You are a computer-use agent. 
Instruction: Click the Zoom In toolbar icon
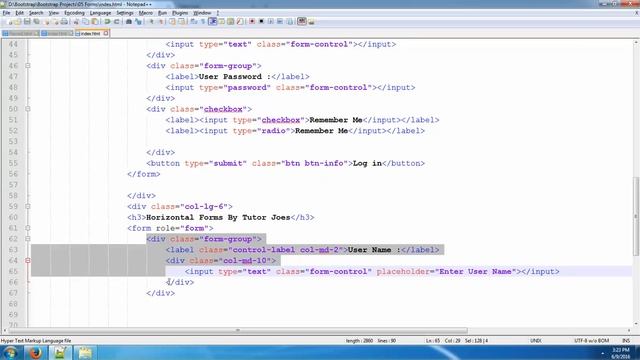pos(151,21)
